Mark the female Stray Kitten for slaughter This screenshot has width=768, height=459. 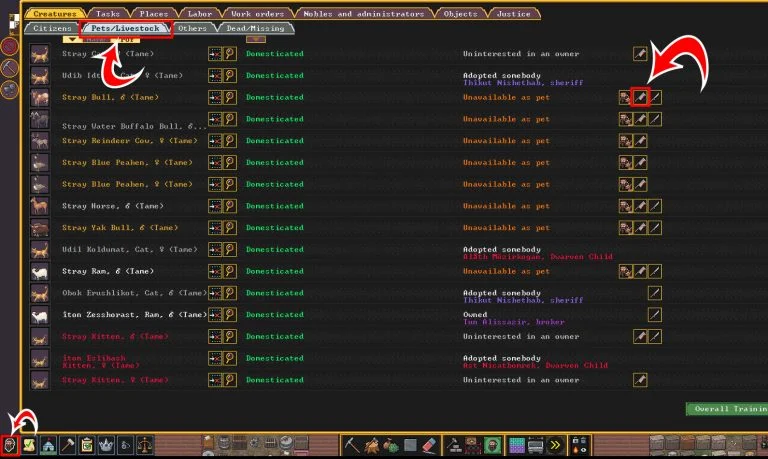click(x=640, y=380)
